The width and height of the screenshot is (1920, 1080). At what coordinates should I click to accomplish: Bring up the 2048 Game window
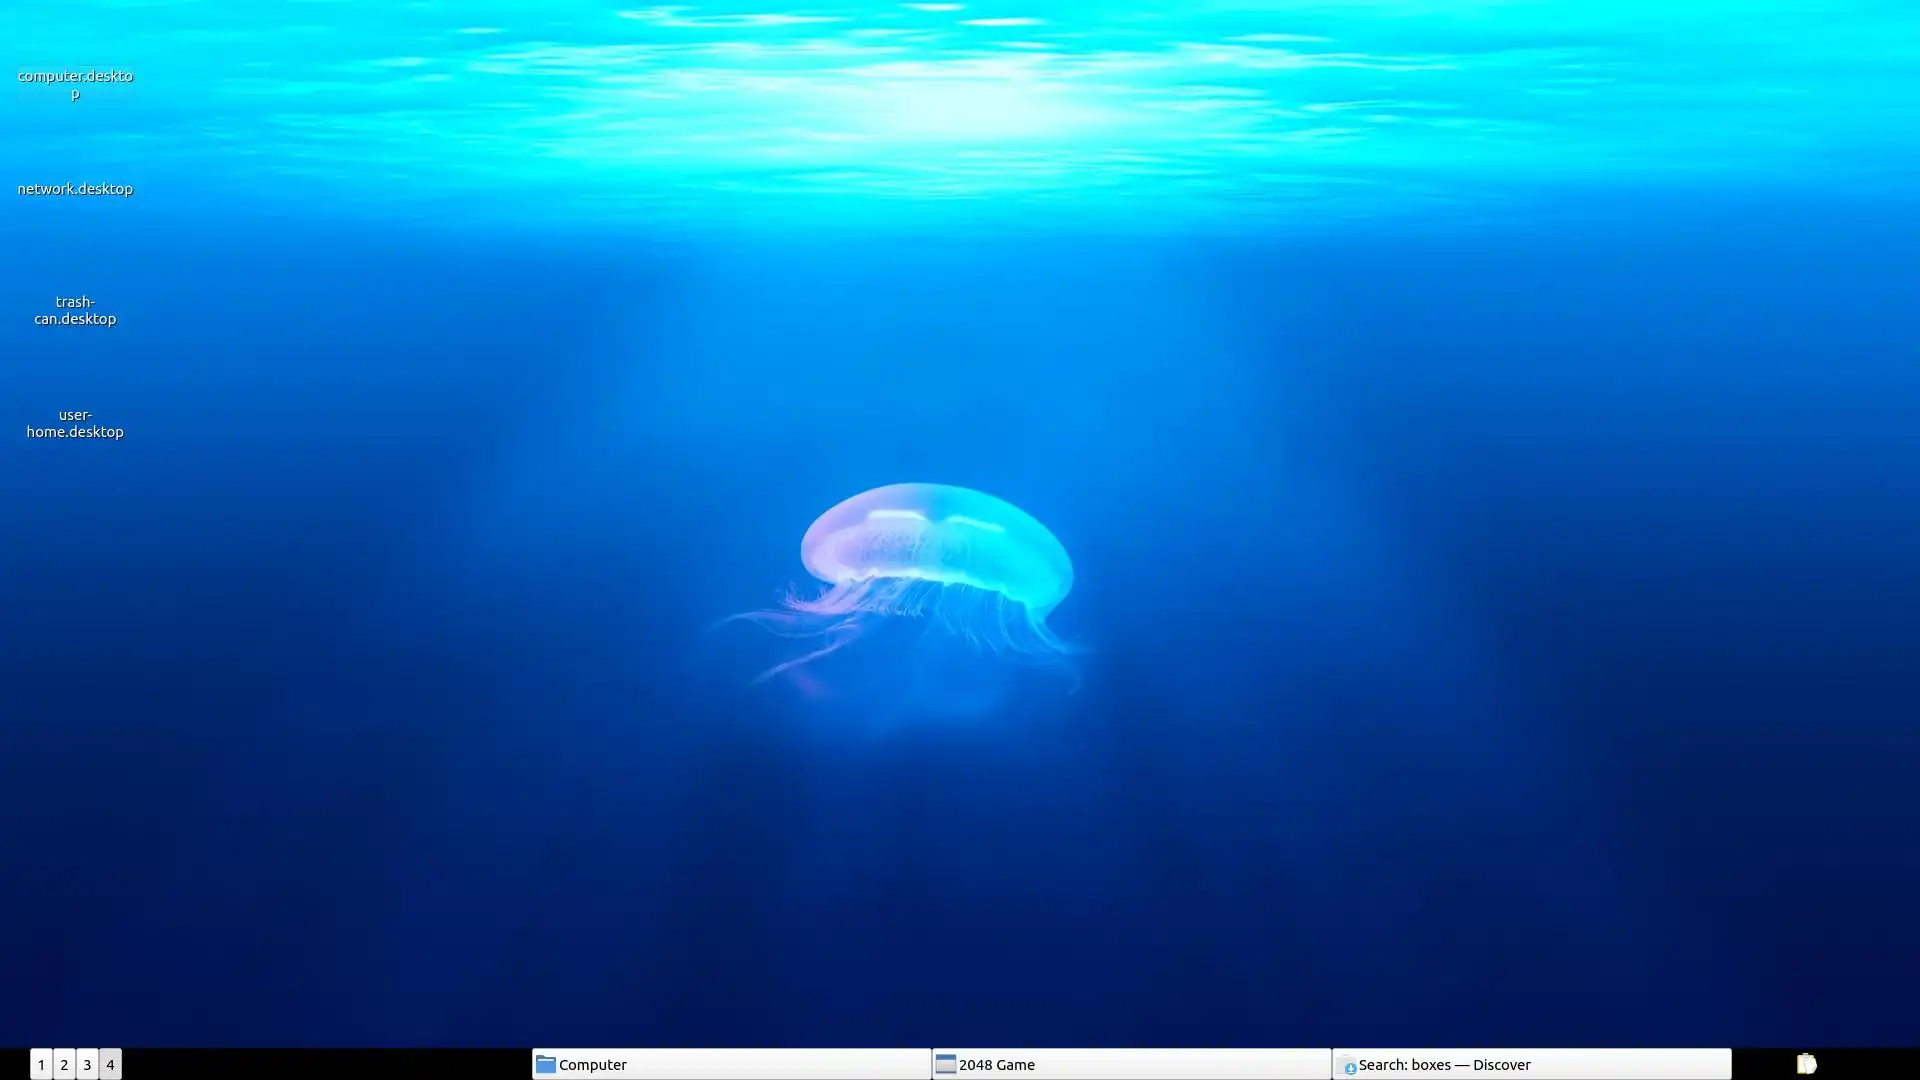point(1130,1064)
